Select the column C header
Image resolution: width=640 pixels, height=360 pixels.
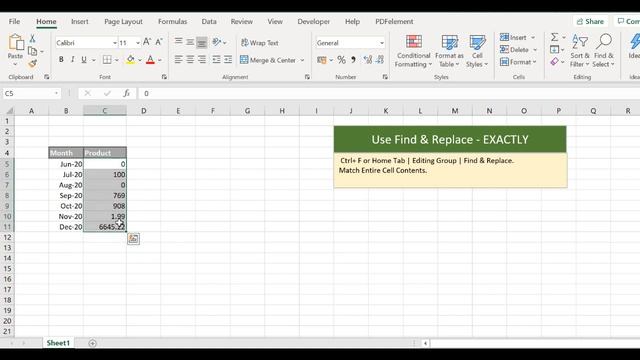pos(105,111)
